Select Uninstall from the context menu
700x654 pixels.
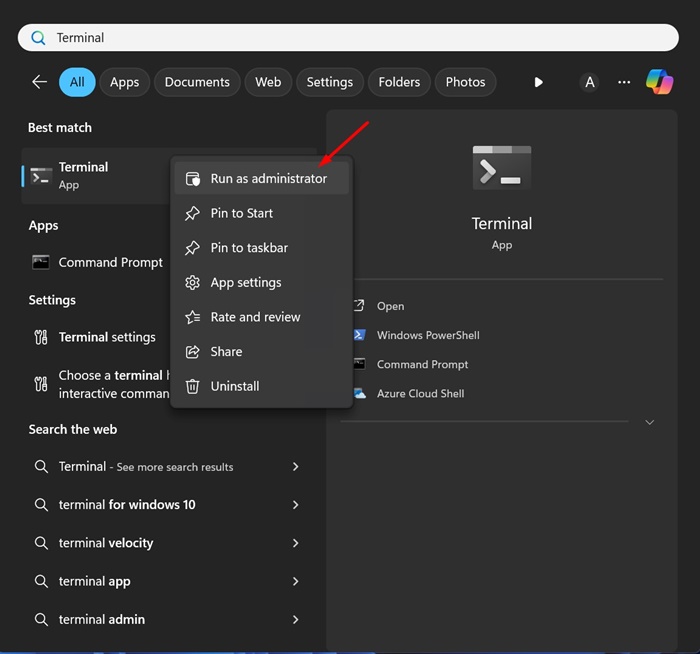coord(234,386)
